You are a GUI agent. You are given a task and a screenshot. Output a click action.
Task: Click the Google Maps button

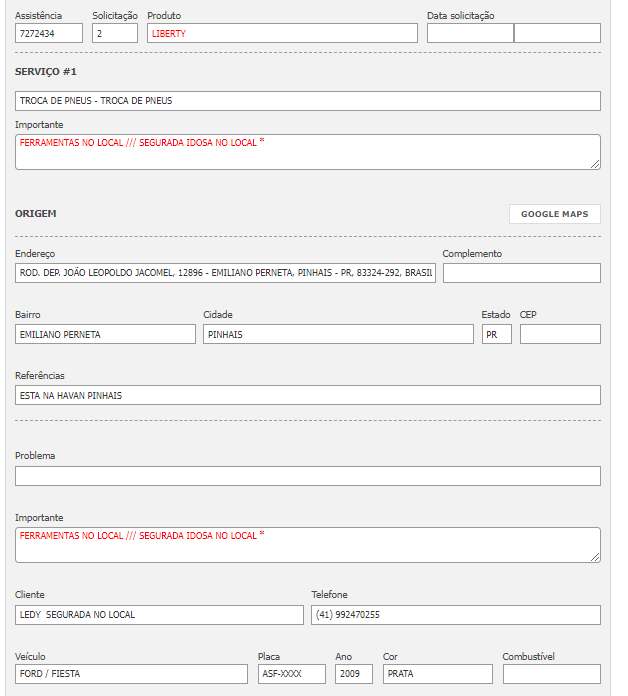click(554, 214)
